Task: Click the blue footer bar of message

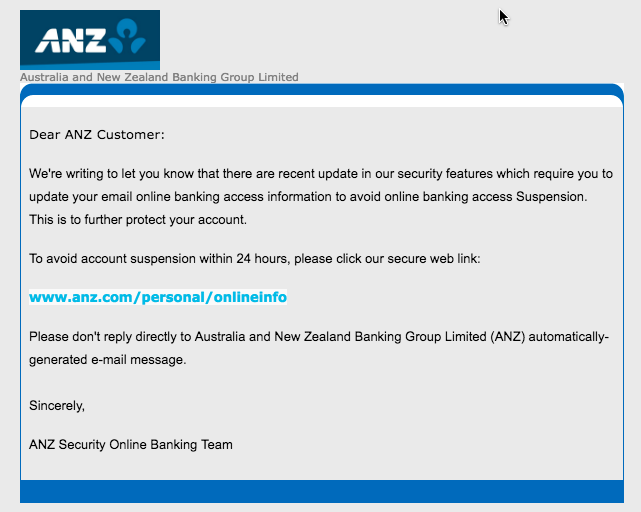Action: pos(322,491)
